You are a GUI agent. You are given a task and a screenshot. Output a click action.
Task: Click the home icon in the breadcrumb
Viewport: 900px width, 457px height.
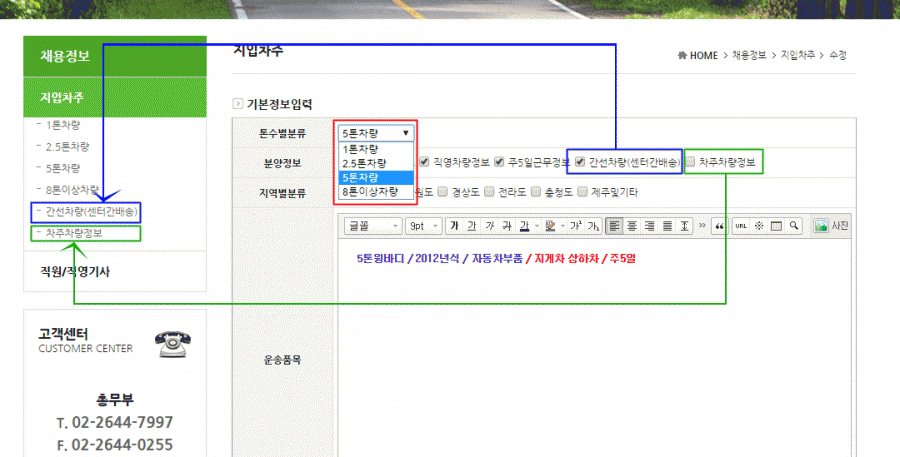pyautogui.click(x=682, y=55)
